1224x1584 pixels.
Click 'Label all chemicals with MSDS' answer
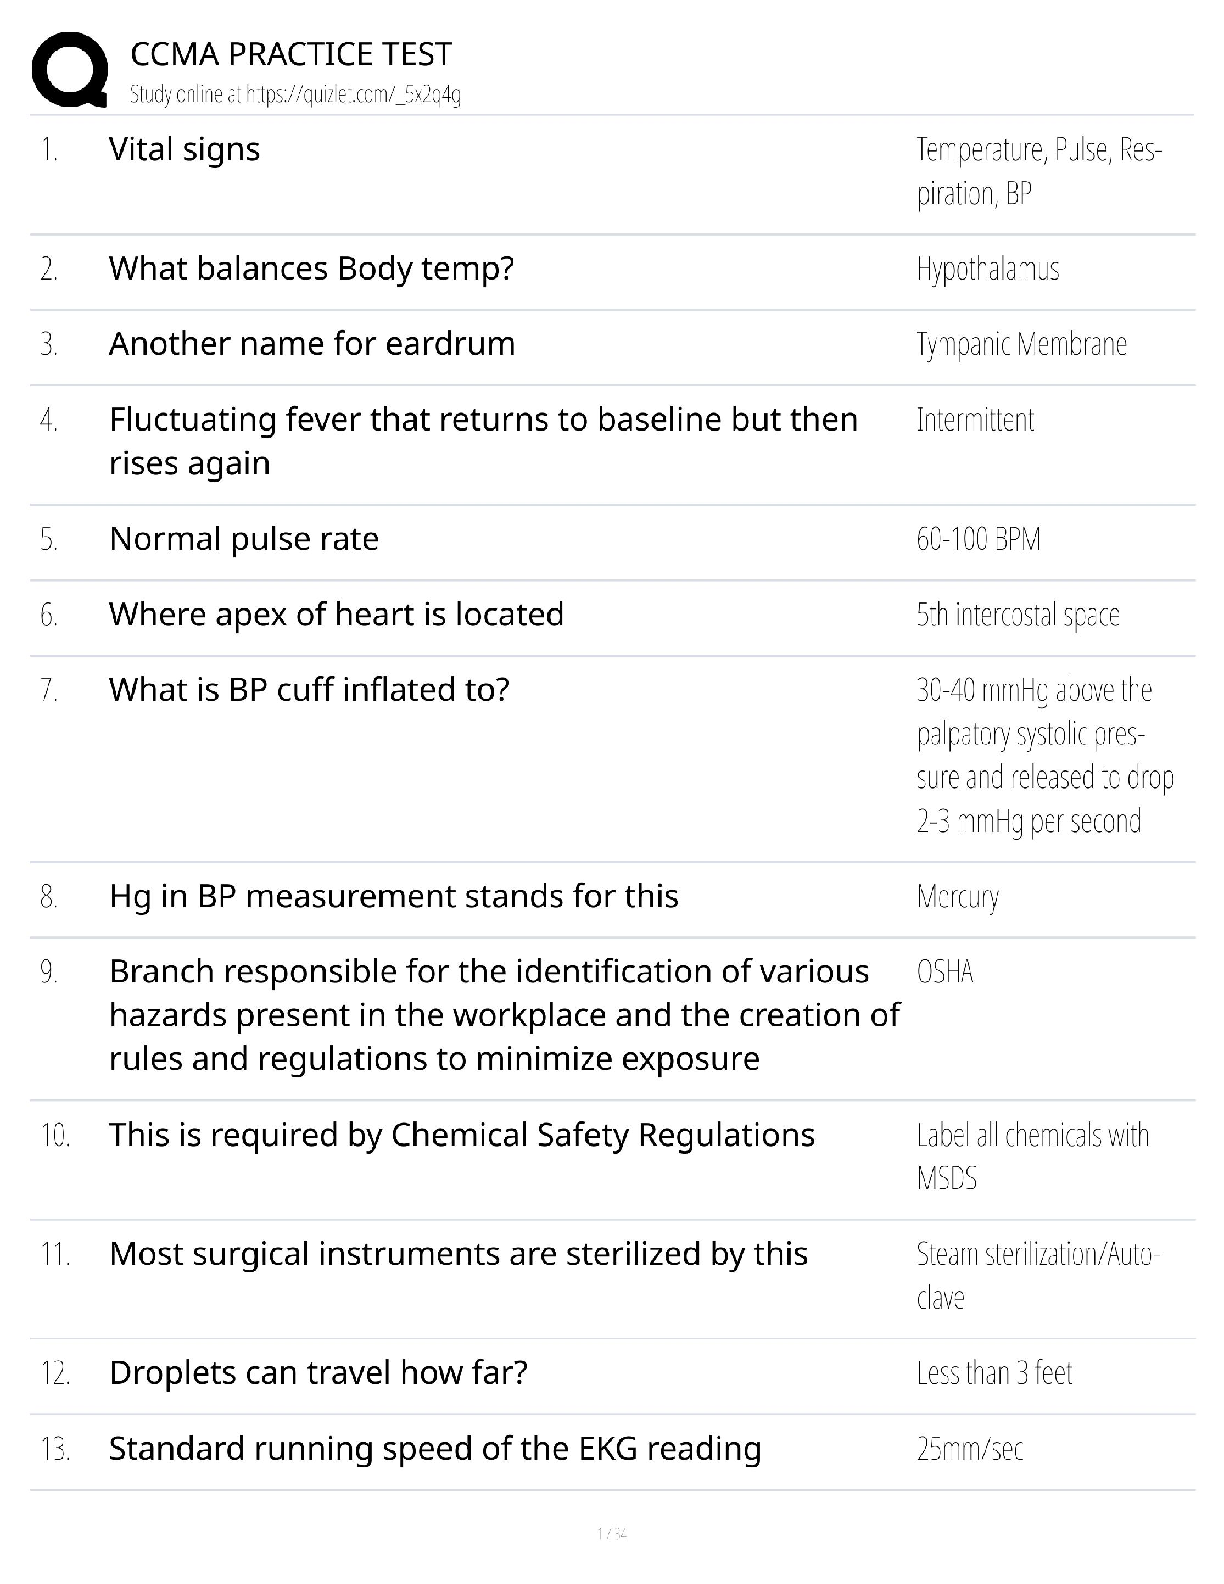coord(1032,1157)
